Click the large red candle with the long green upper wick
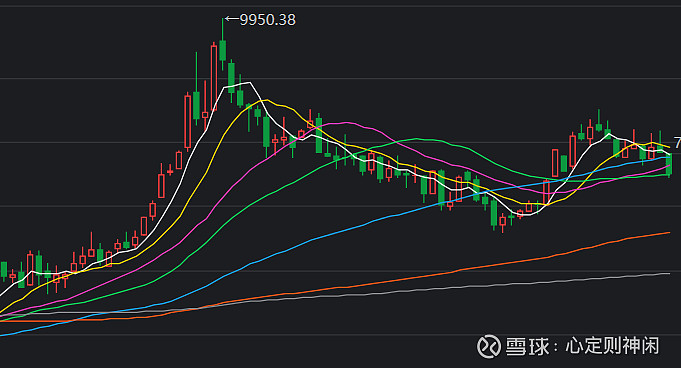 188,122
